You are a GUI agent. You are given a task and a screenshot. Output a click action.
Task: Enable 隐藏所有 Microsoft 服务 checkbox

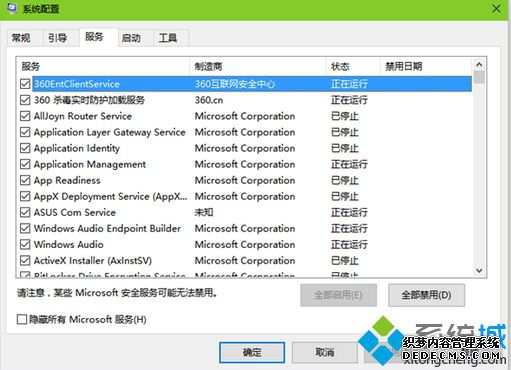coord(22,319)
